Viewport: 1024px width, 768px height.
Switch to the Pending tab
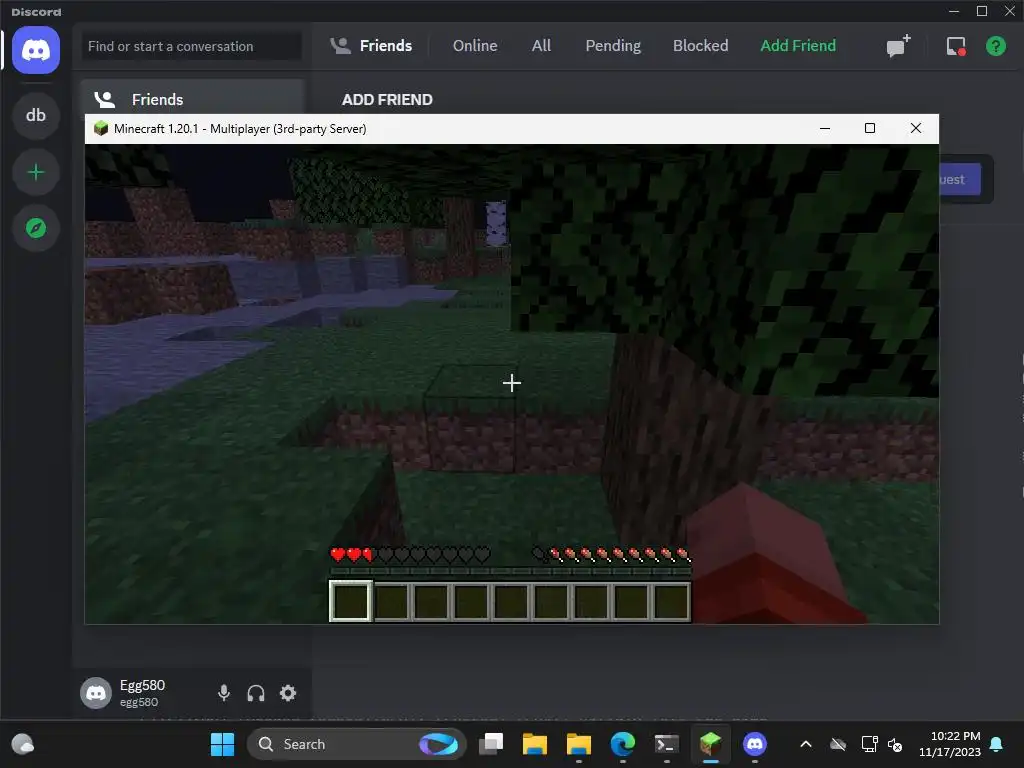click(x=613, y=46)
